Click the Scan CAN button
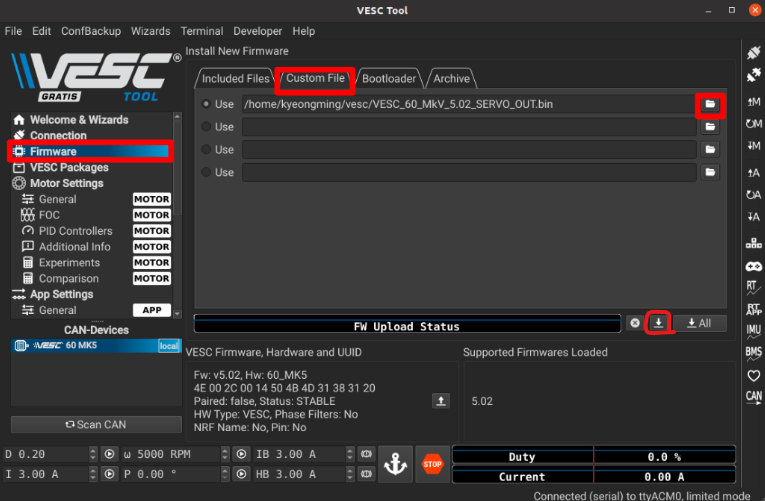This screenshot has width=765, height=501. (96, 424)
